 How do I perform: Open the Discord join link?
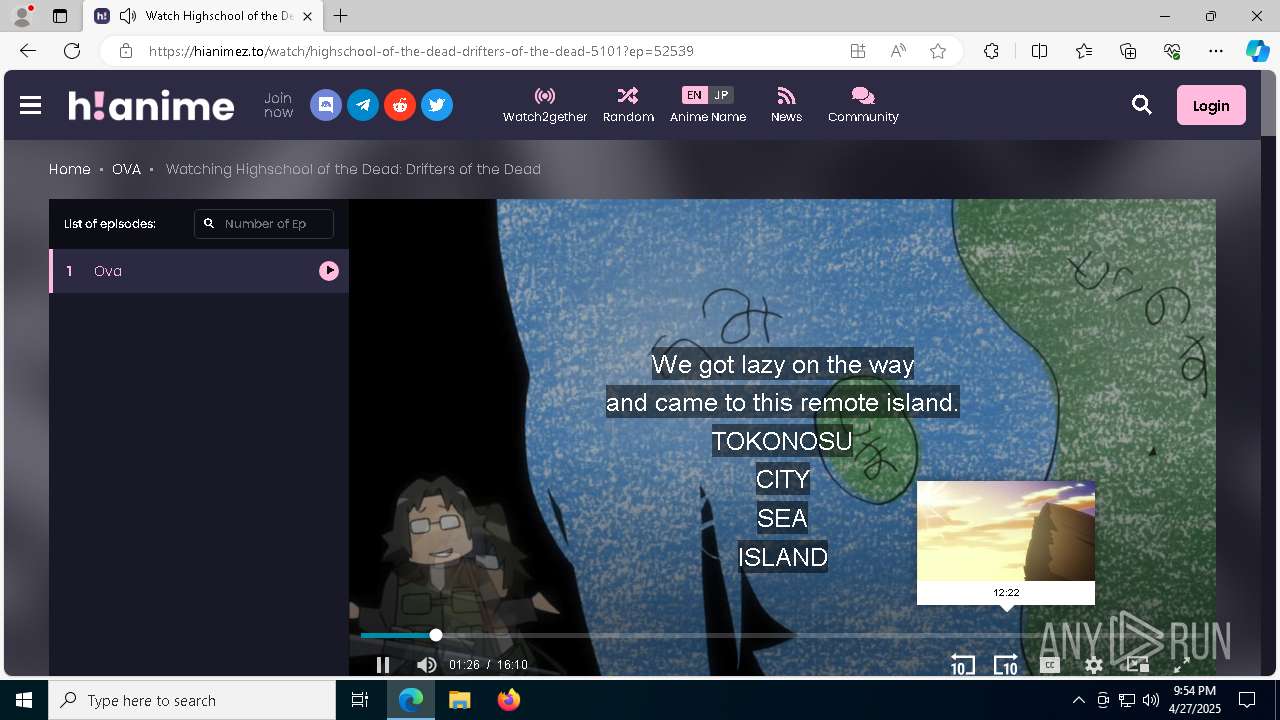point(326,105)
